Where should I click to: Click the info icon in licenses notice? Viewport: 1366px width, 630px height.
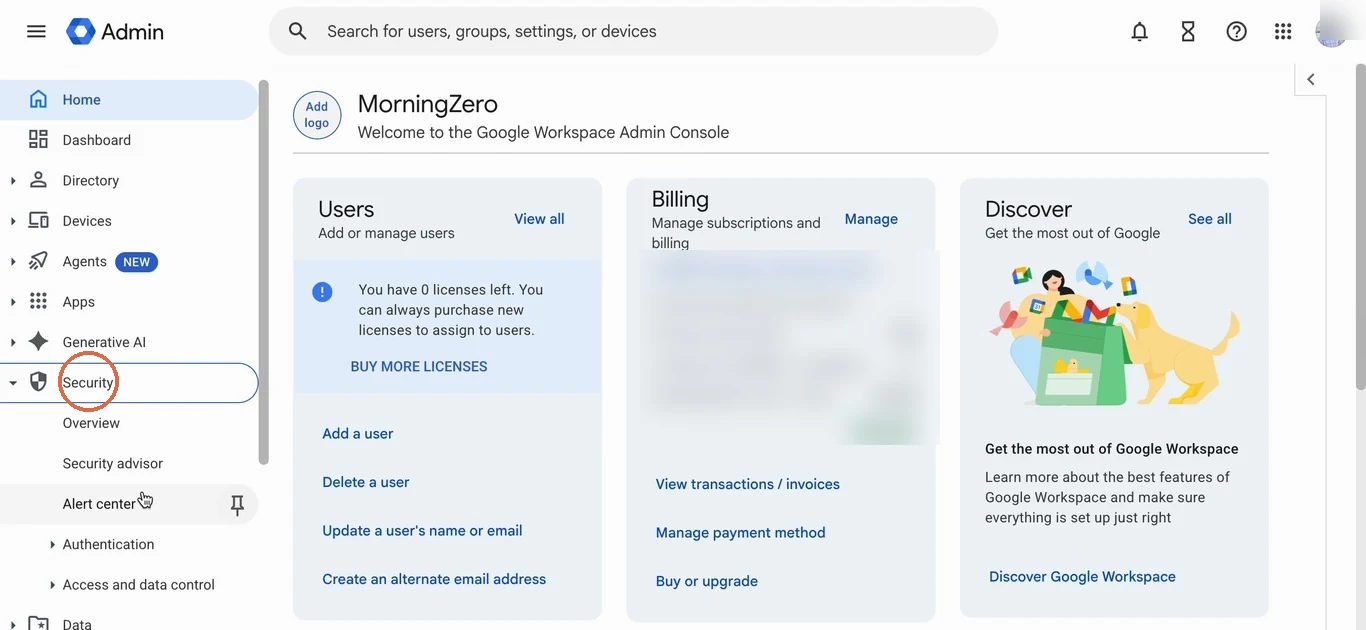(x=322, y=292)
